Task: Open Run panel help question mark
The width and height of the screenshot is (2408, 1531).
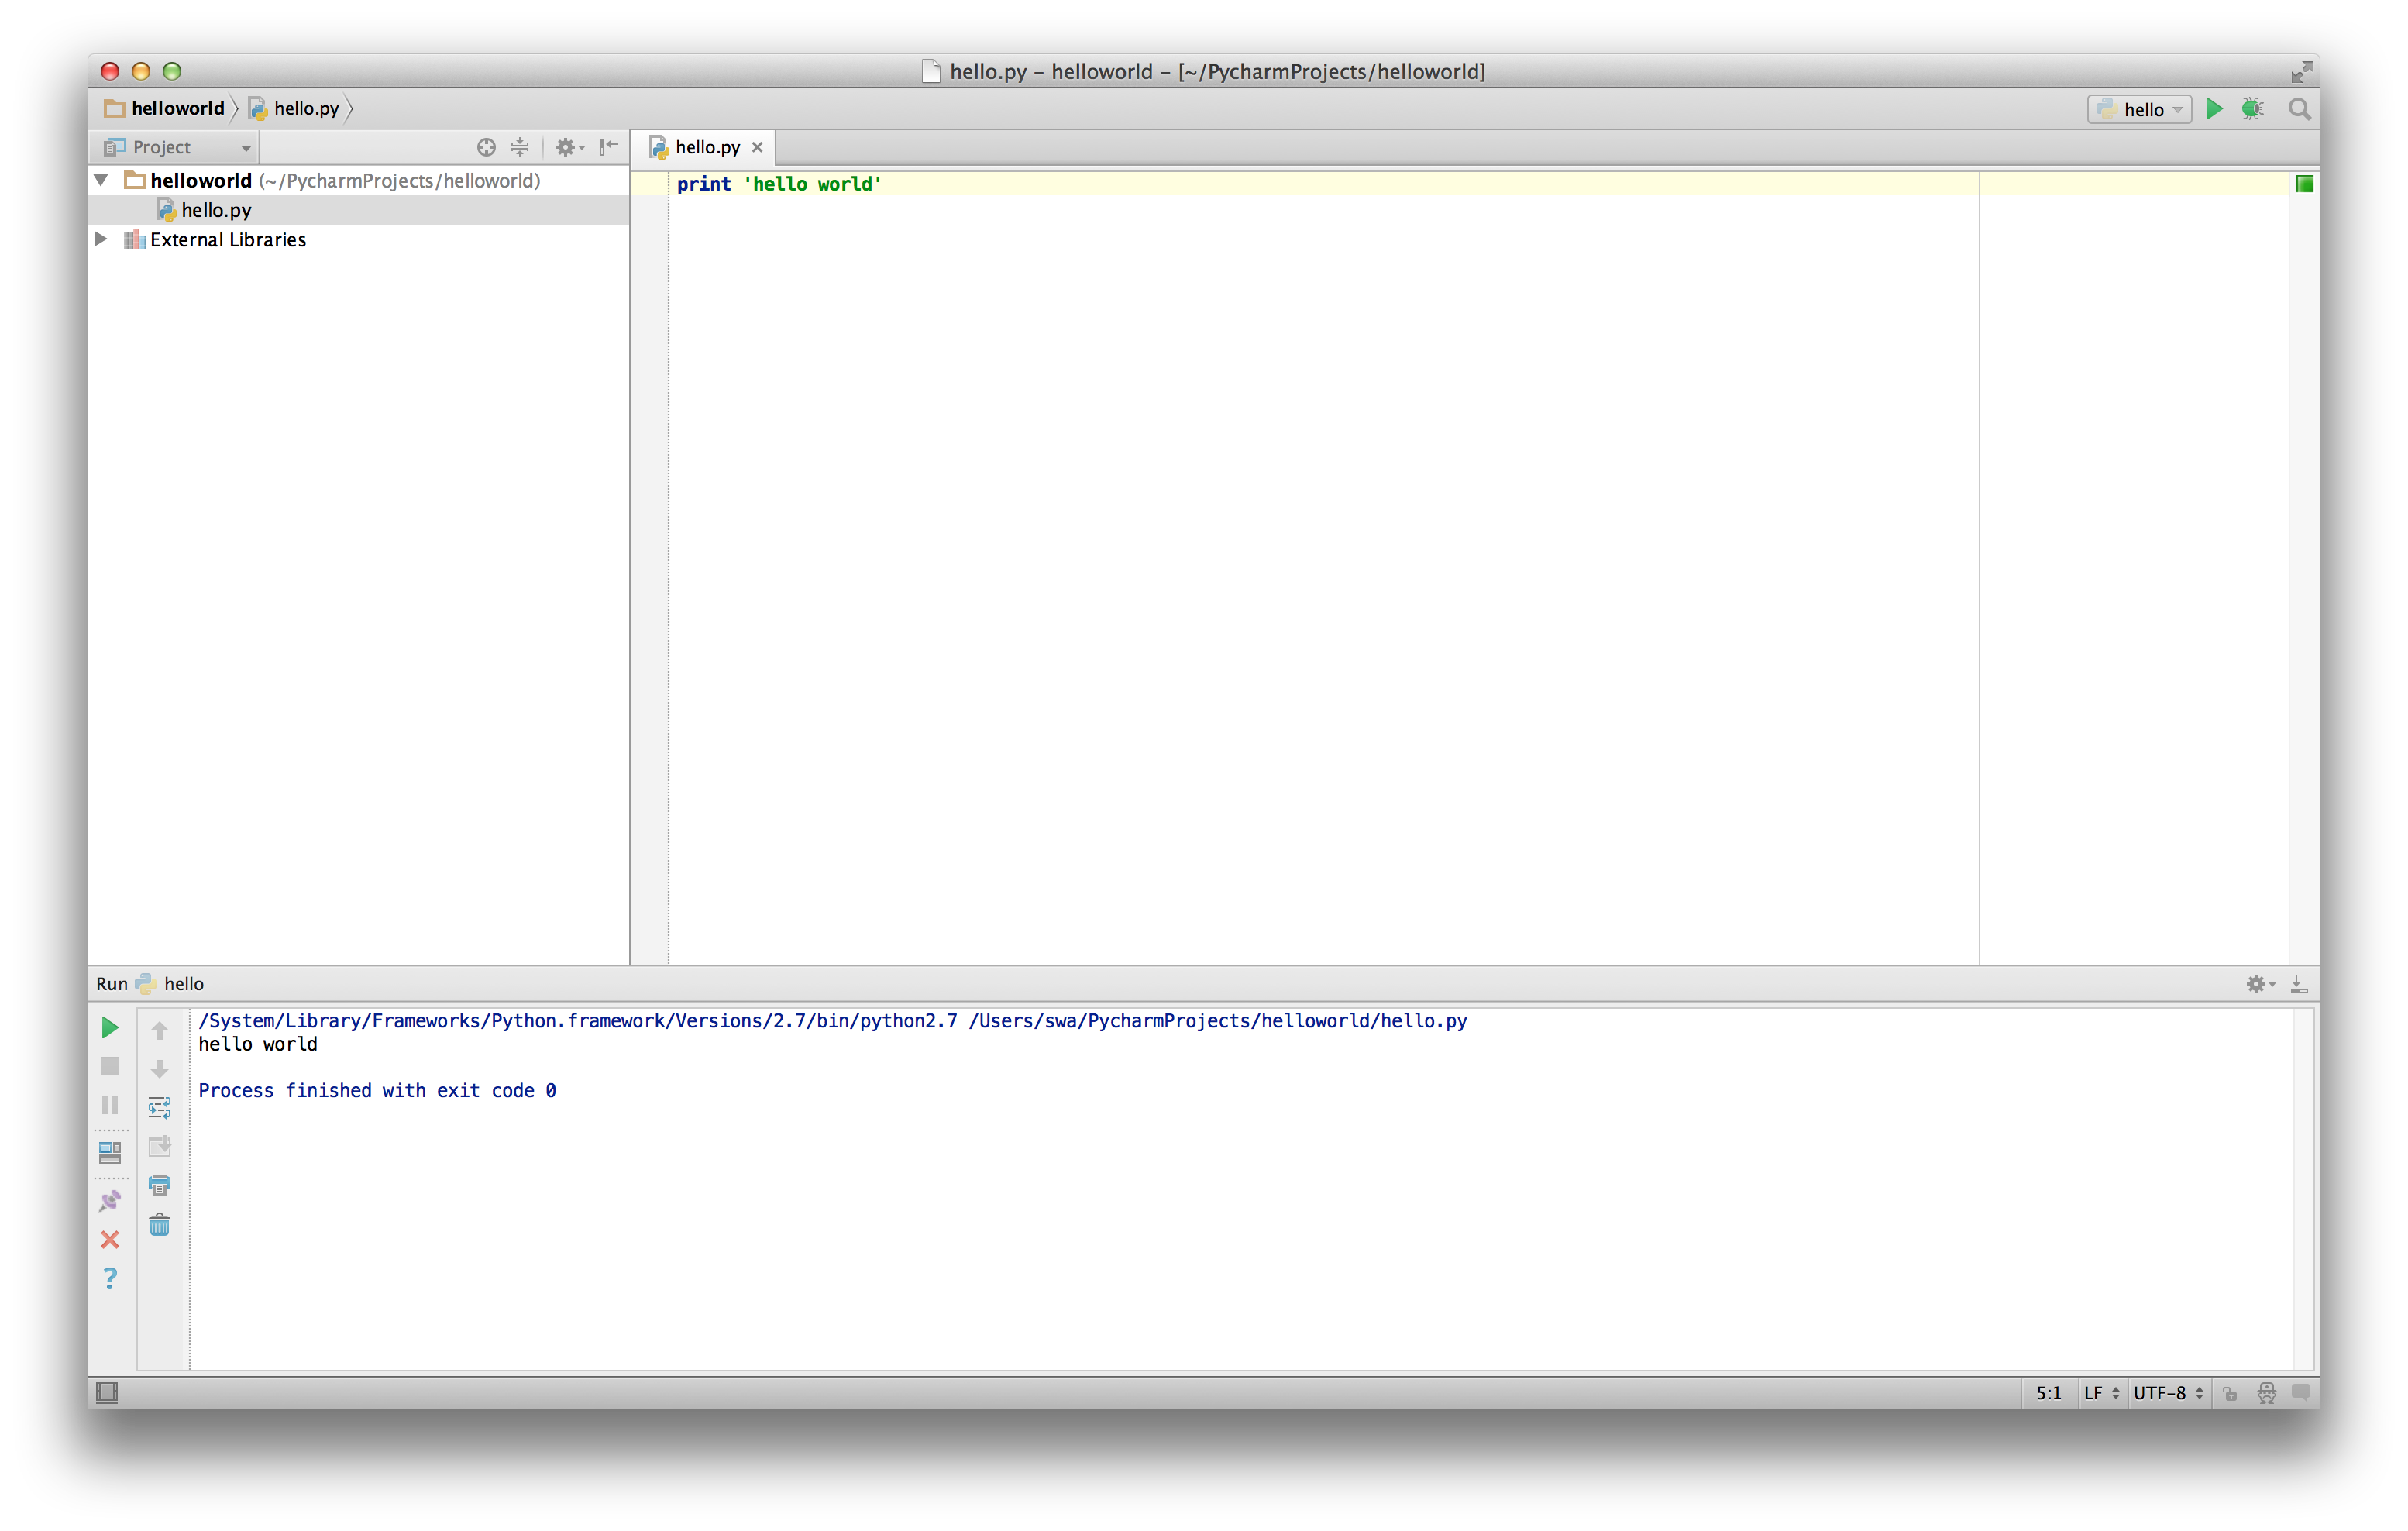Action: coord(110,1278)
